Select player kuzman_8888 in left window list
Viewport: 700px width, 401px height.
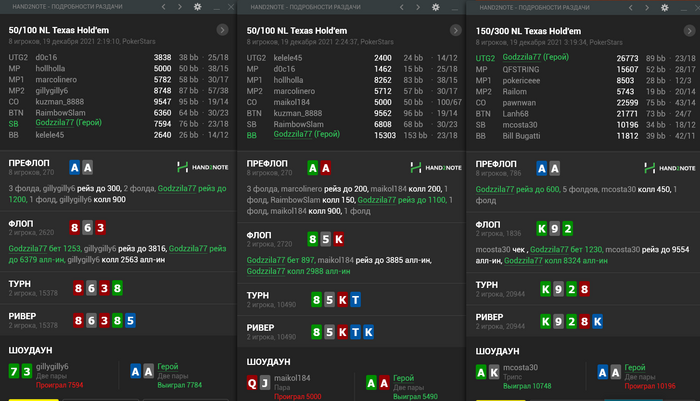(59, 102)
